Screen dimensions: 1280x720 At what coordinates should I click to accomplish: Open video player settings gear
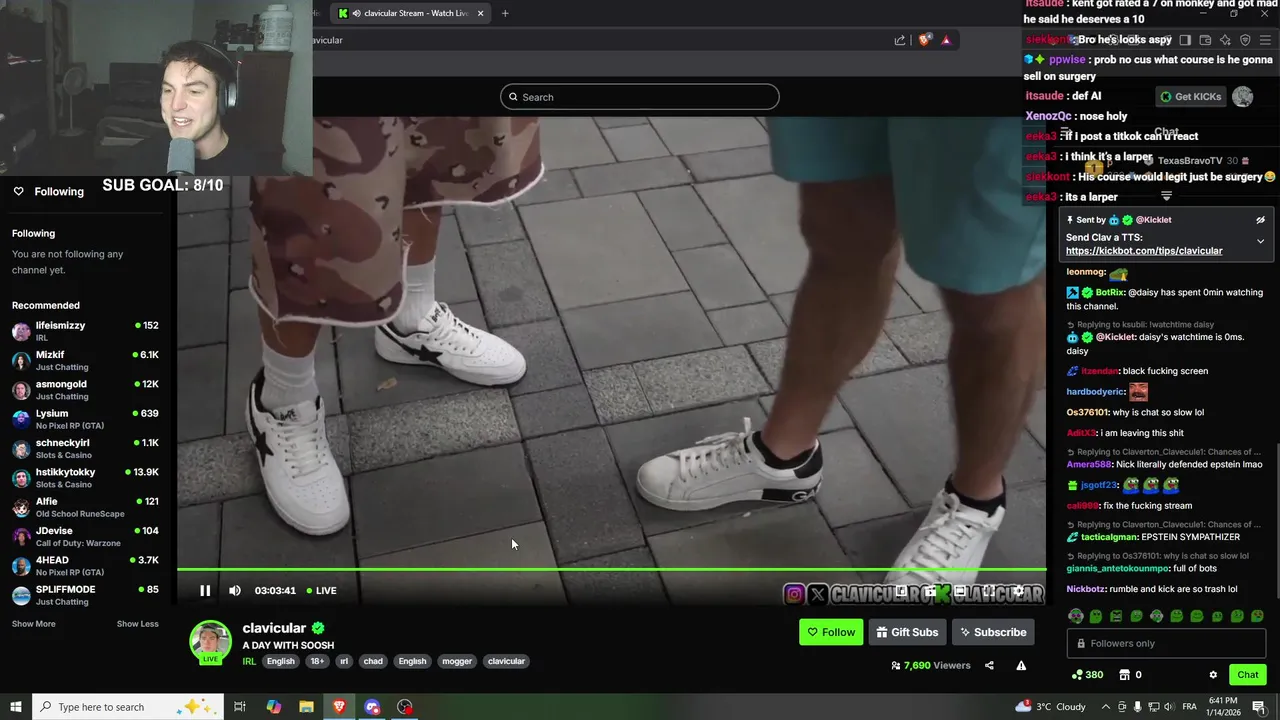pyautogui.click(x=1019, y=591)
